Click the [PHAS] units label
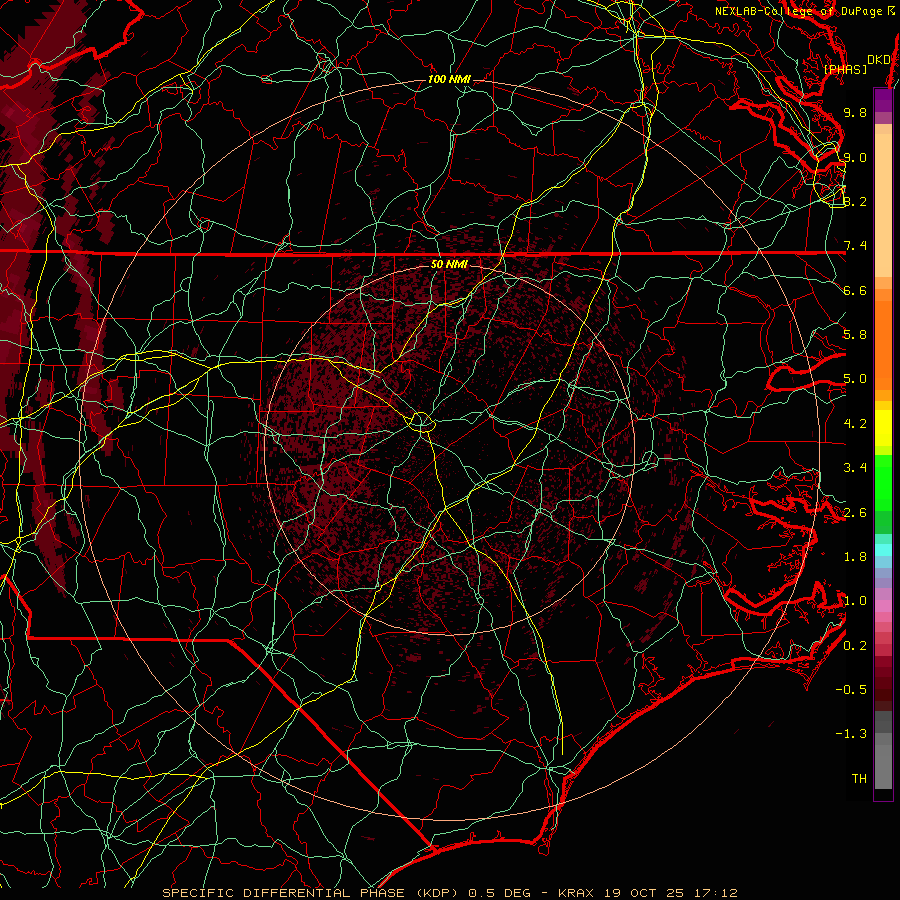The width and height of the screenshot is (900, 900). (845, 69)
